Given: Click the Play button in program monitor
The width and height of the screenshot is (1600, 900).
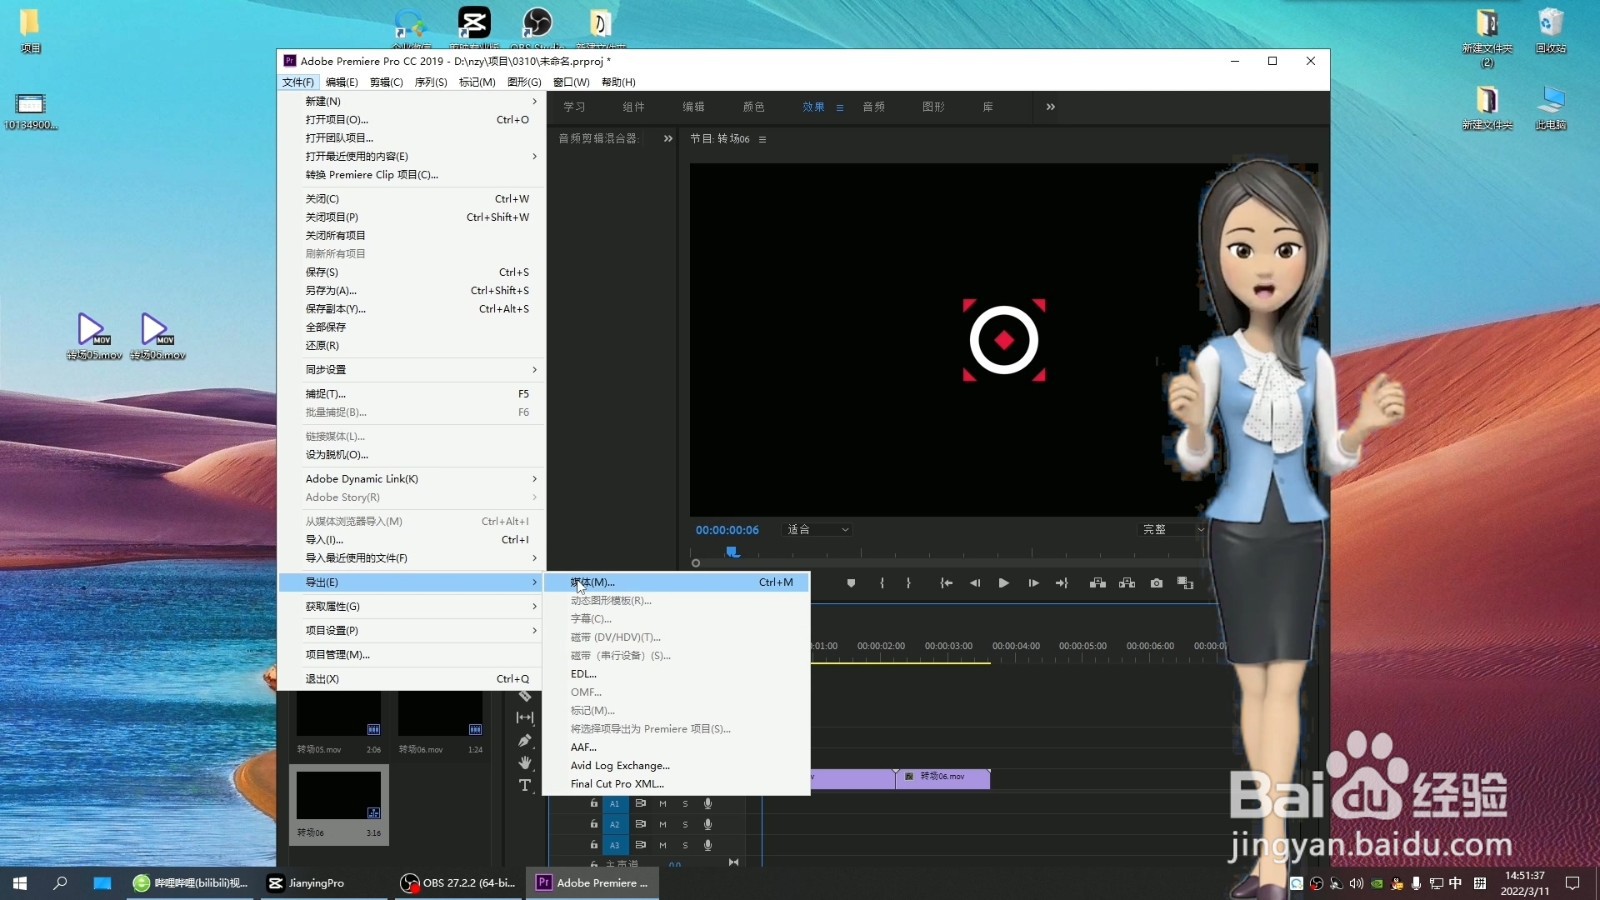Looking at the screenshot, I should [x=1003, y=583].
